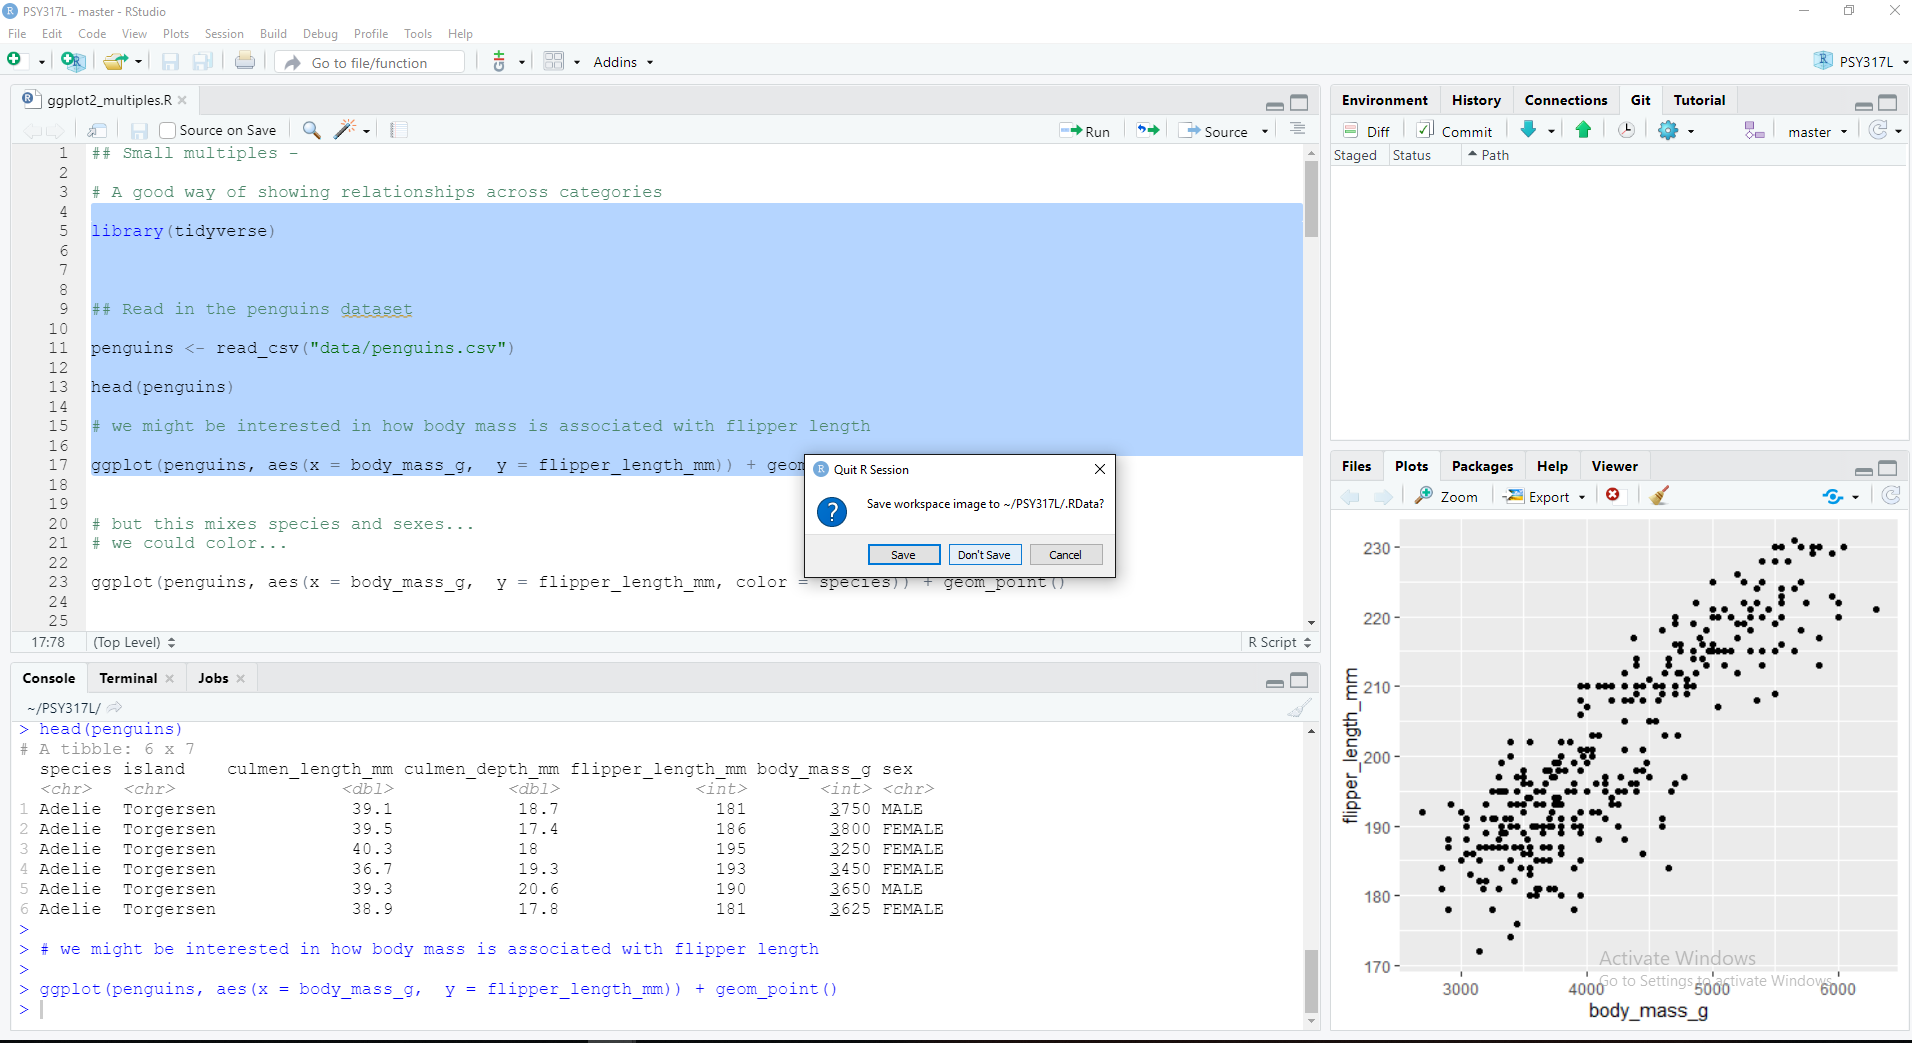Switch to the Terminal tab

click(128, 678)
